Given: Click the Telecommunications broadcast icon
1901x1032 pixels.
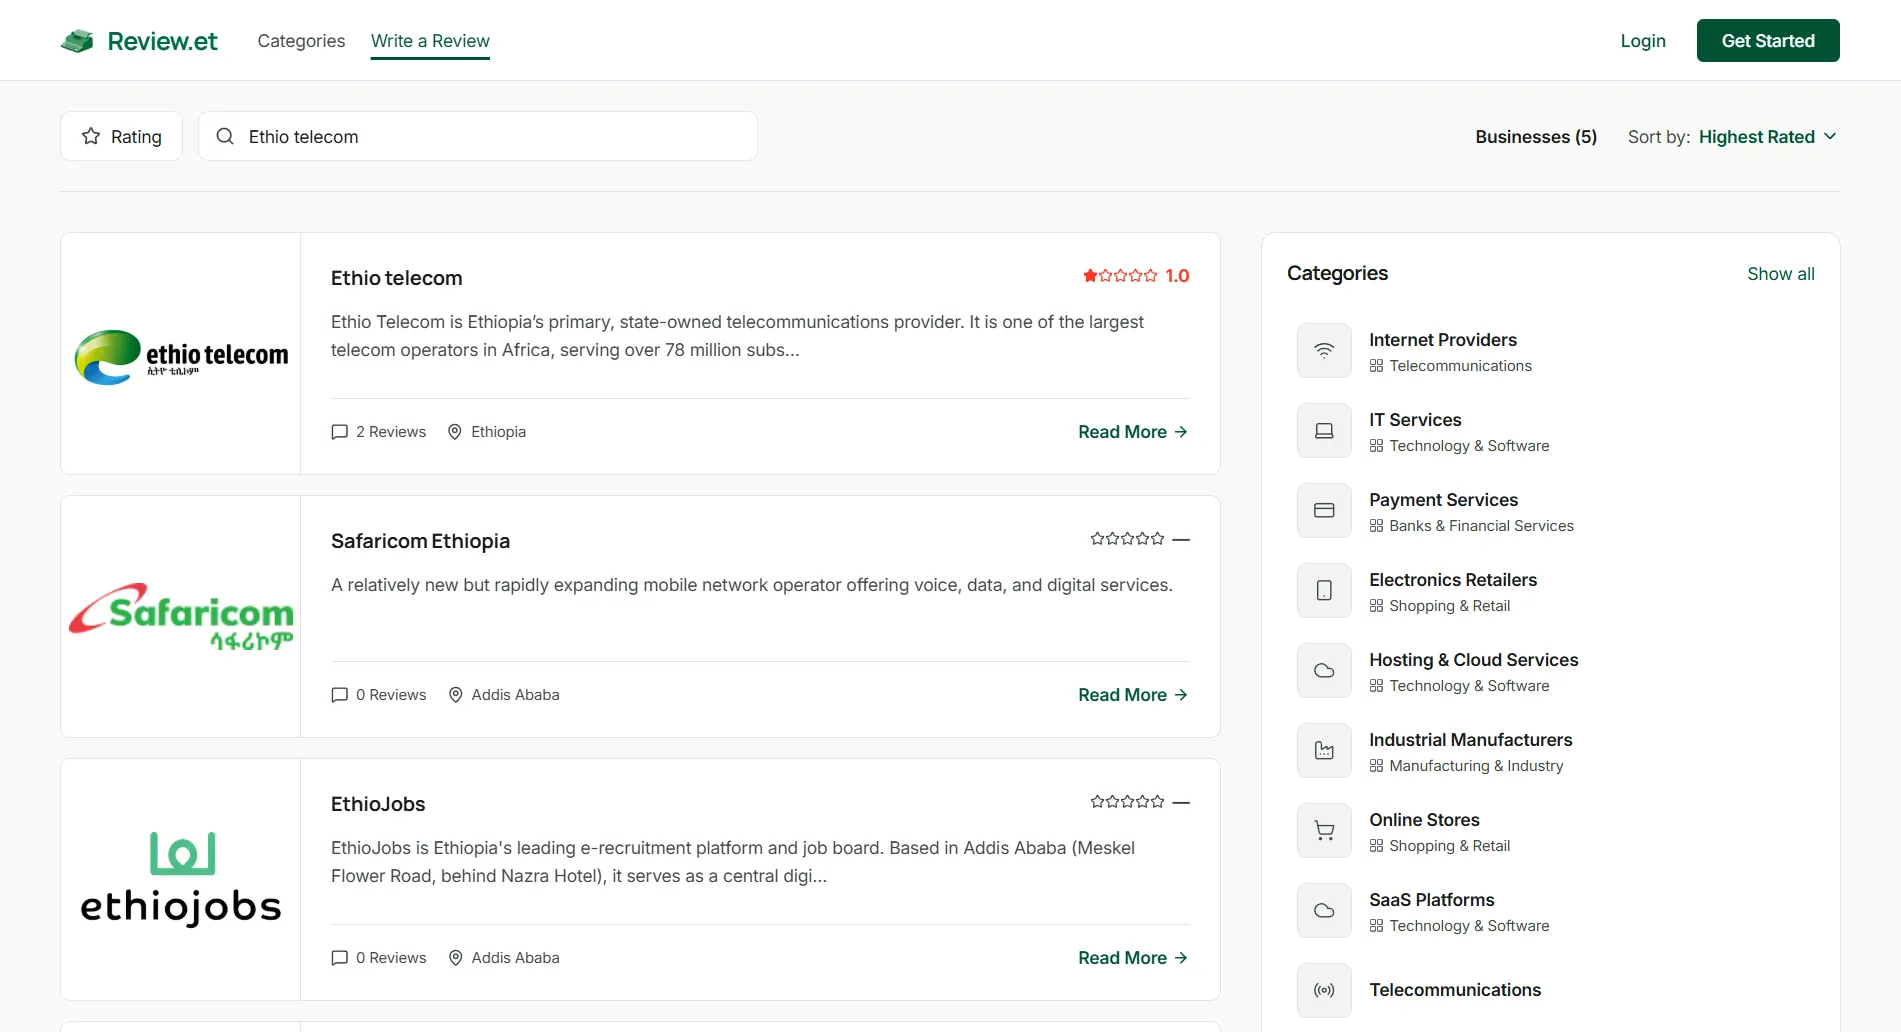Looking at the screenshot, I should click(1324, 990).
